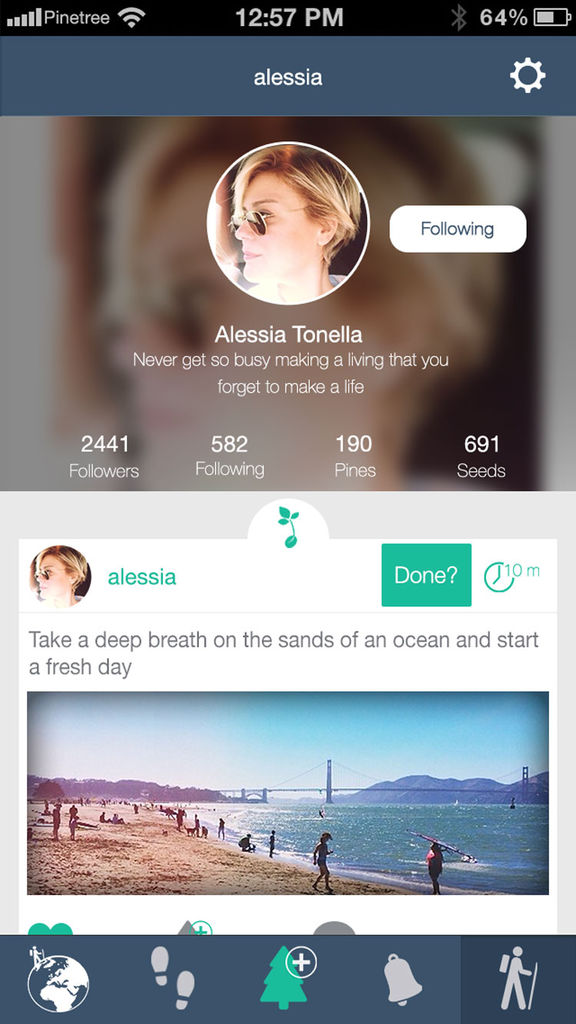Viewport: 576px width, 1024px height.
Task: Open the settings gear icon
Action: tap(527, 76)
